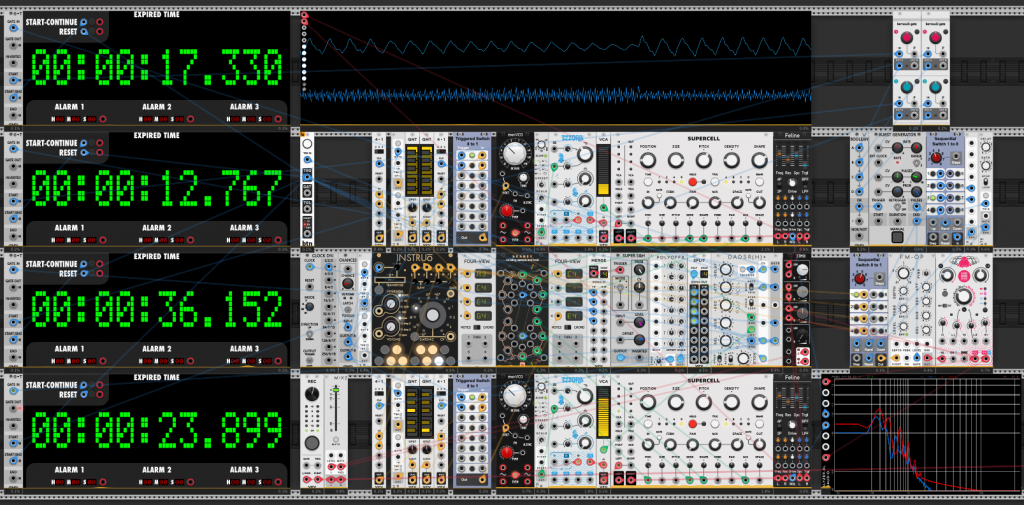Click purple LEVEL knob on SUPER S&H

coord(639,321)
